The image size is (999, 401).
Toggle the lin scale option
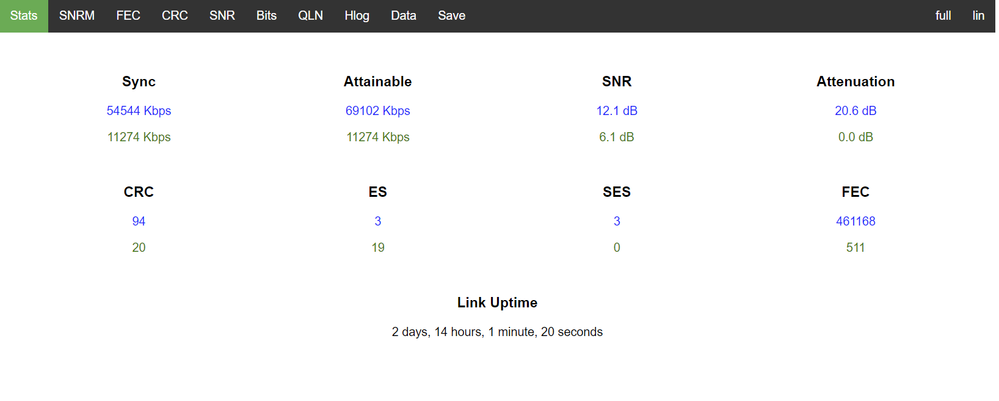point(978,16)
